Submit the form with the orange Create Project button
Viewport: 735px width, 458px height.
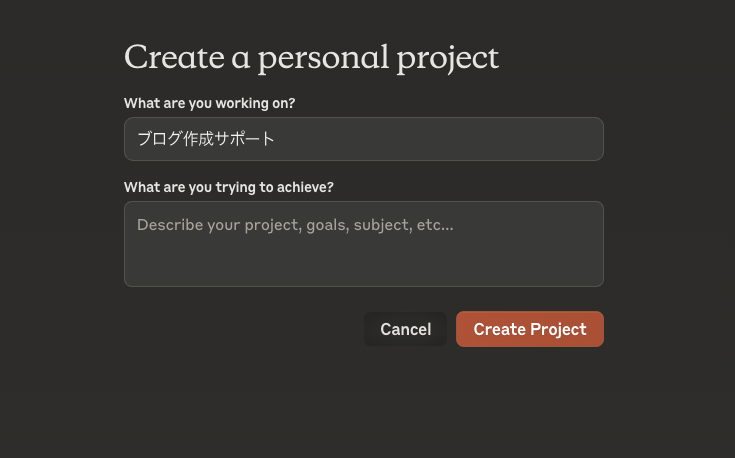[x=529, y=329]
